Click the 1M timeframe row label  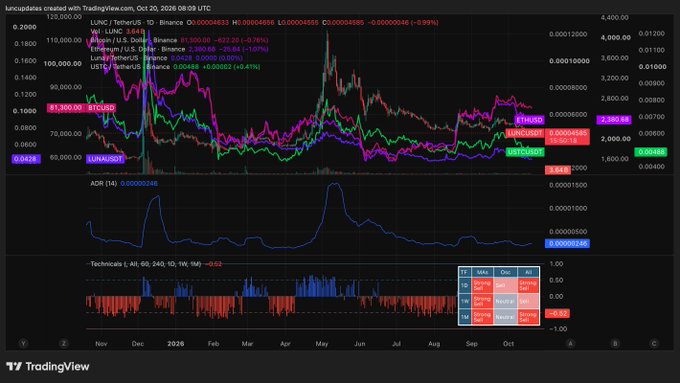464,317
